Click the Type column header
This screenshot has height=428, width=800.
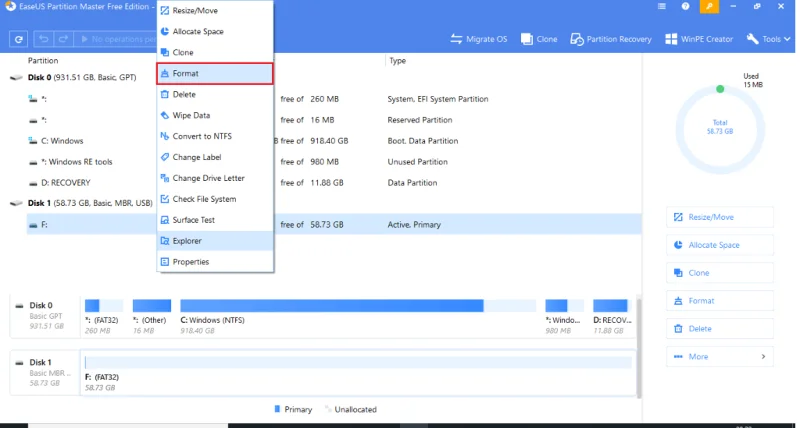tap(397, 61)
